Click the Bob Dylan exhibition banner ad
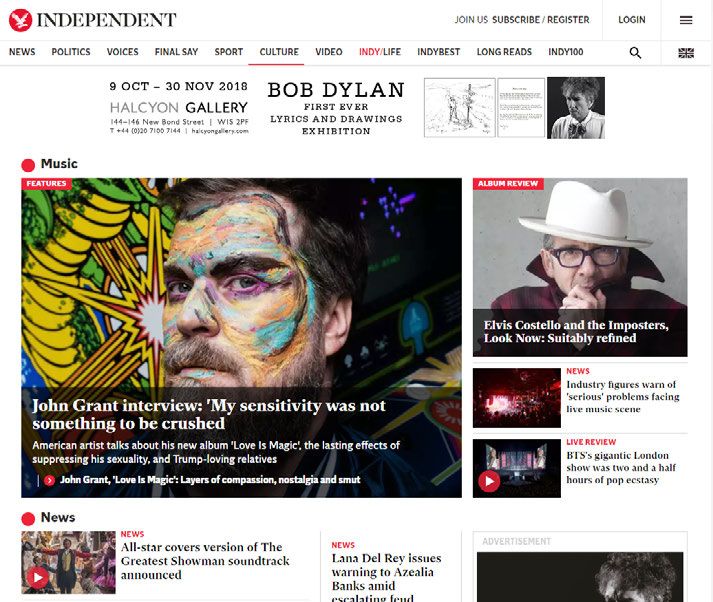The width and height of the screenshot is (713, 602). (356, 108)
